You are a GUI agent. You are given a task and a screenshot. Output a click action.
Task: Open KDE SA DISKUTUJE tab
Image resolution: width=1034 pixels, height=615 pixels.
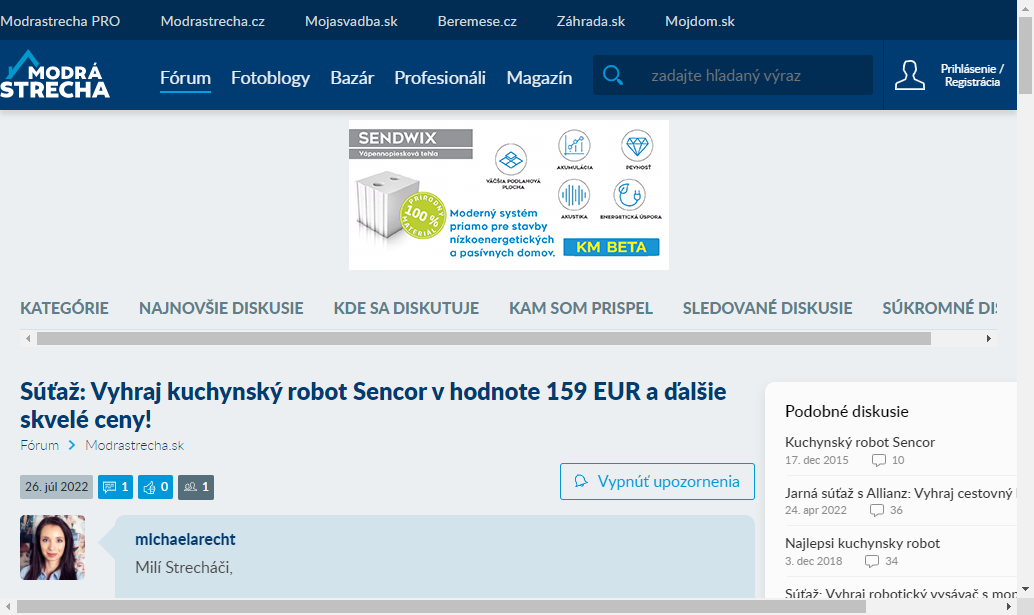[406, 308]
